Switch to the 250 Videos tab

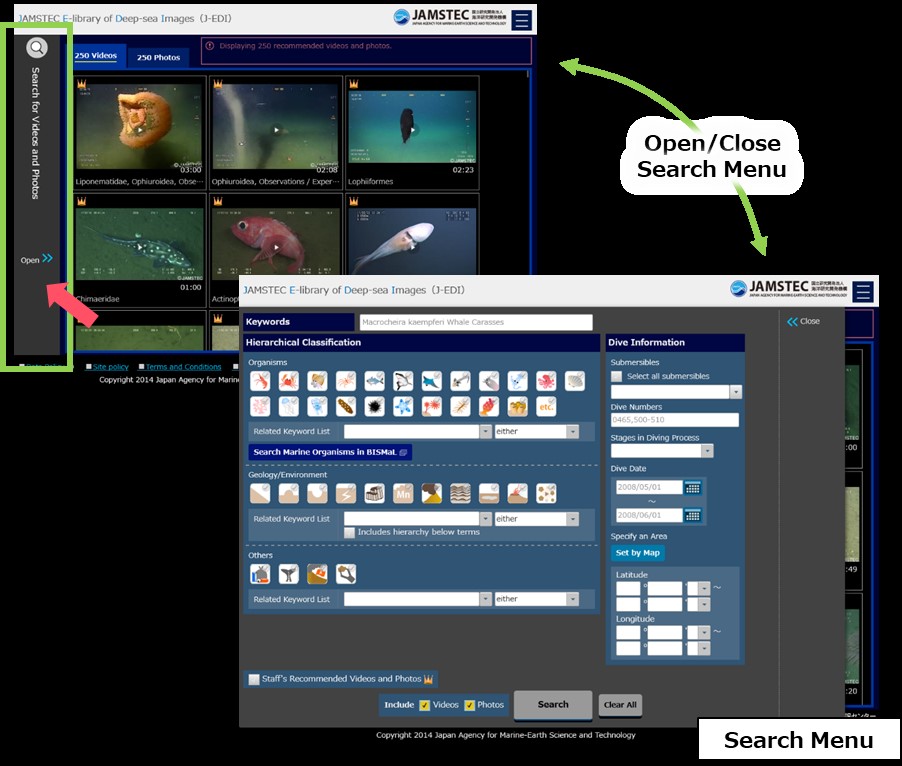coord(95,56)
